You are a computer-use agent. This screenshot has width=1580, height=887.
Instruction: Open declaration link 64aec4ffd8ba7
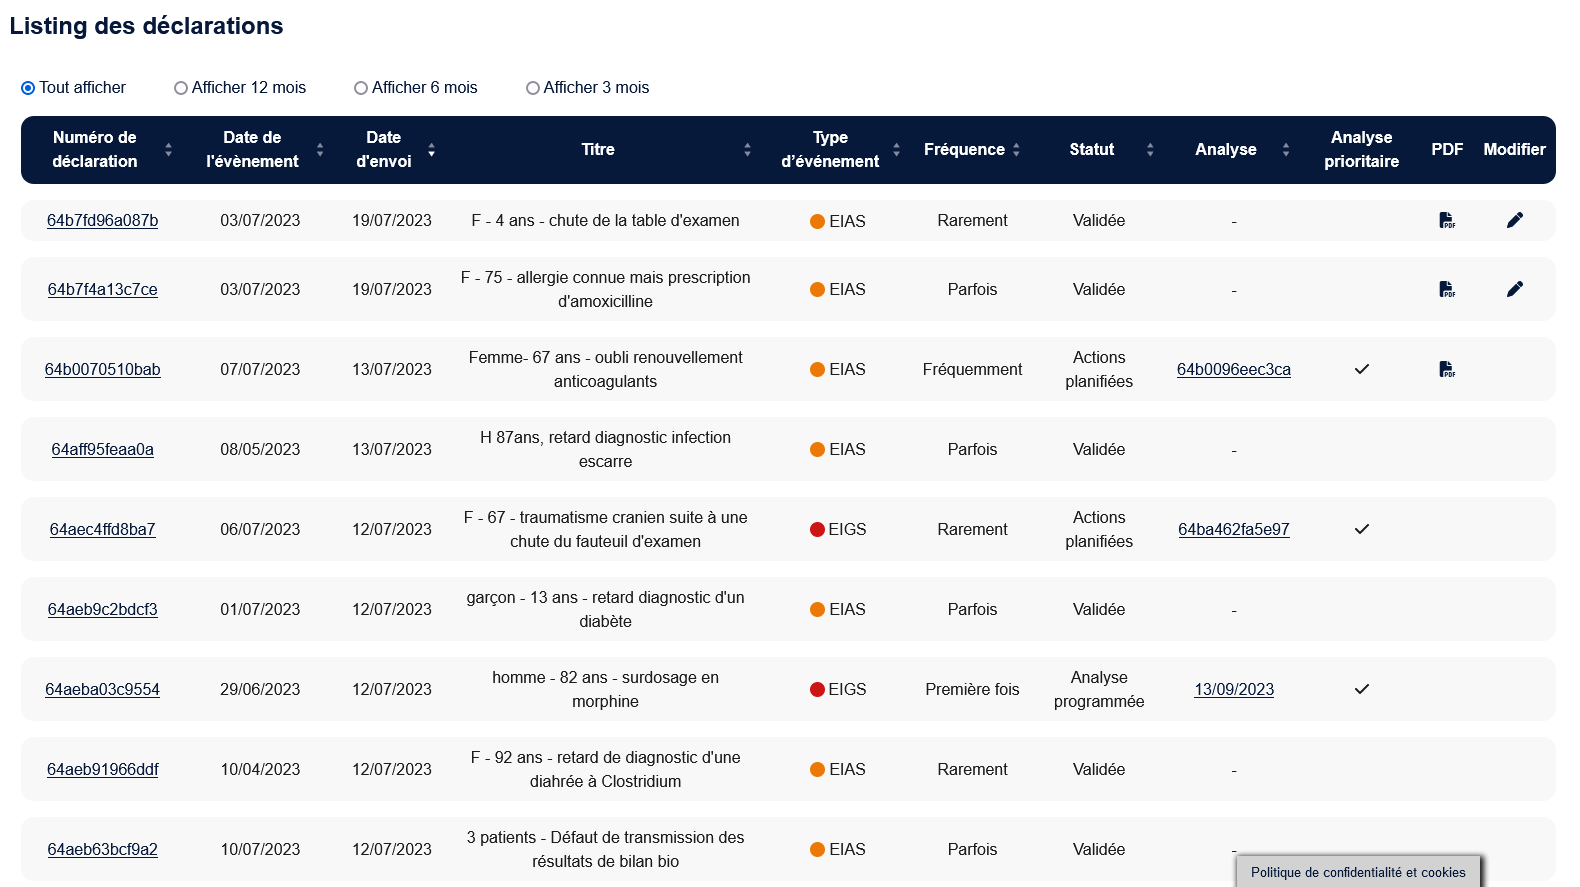[x=103, y=529]
